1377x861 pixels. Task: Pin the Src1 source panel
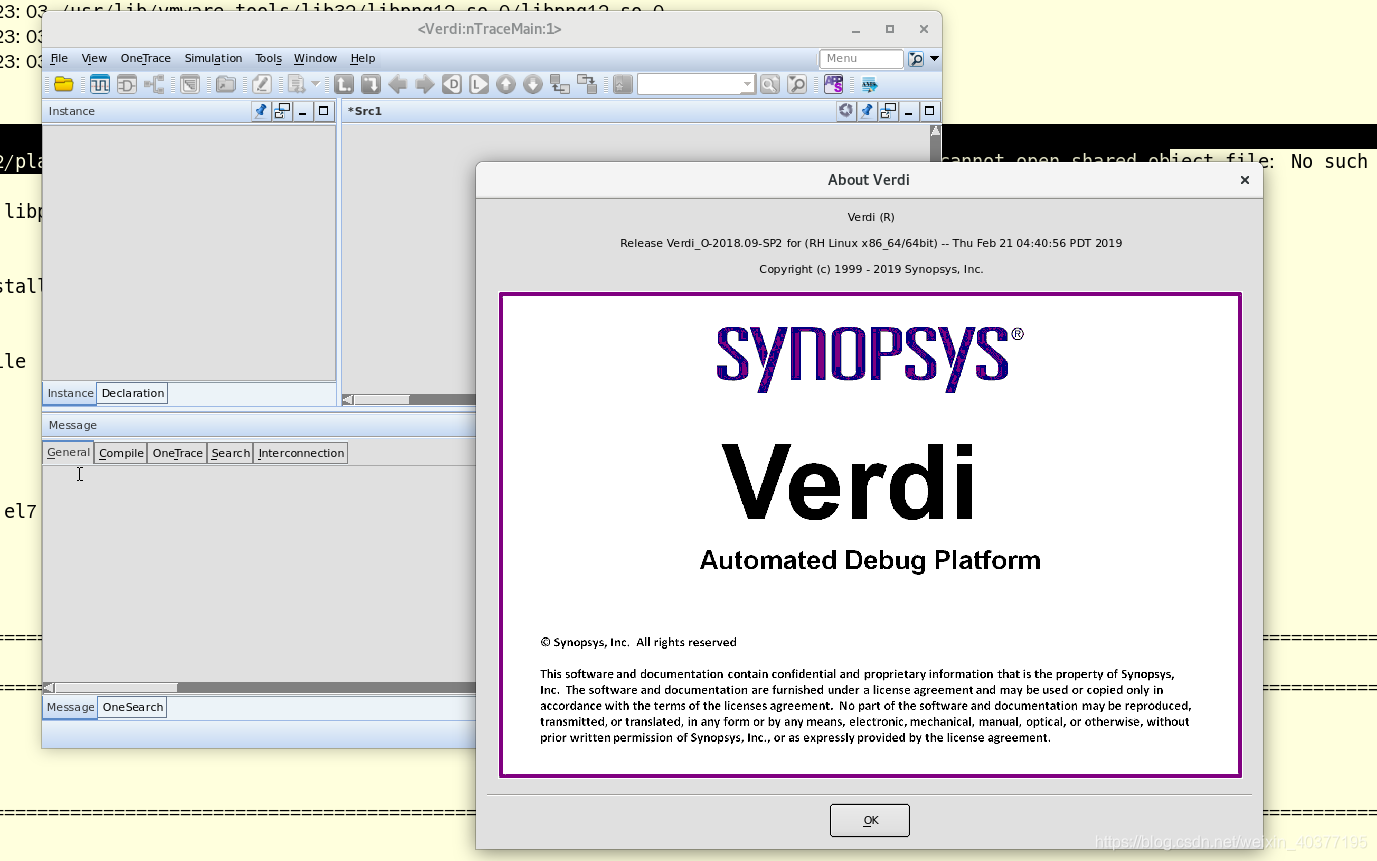click(x=867, y=112)
